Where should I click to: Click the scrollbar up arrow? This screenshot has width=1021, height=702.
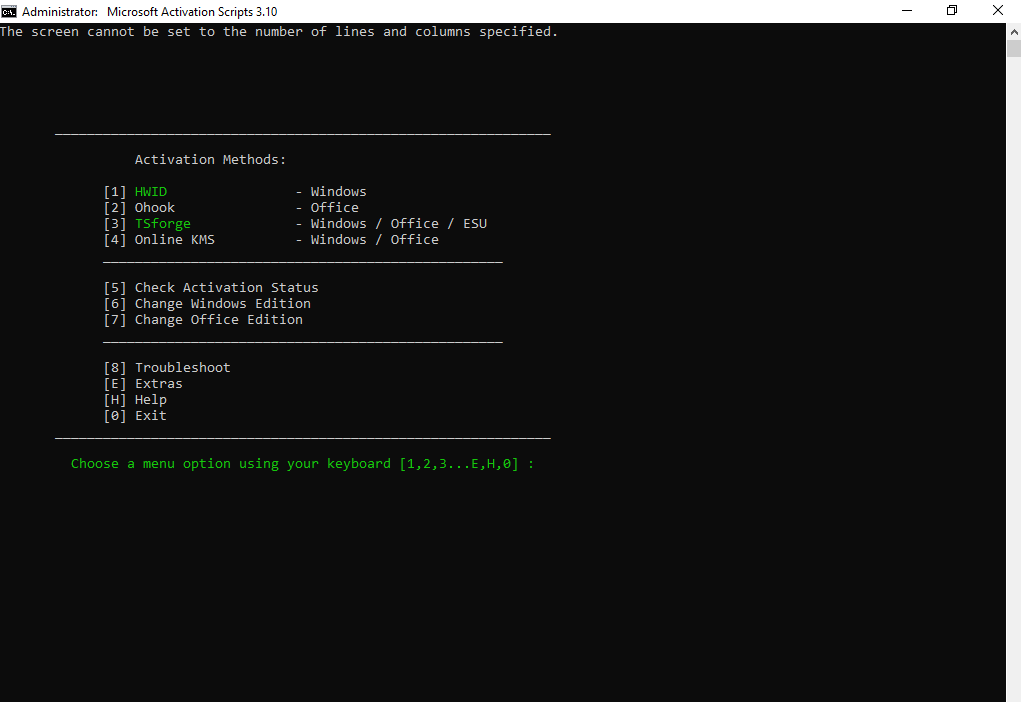[1014, 31]
